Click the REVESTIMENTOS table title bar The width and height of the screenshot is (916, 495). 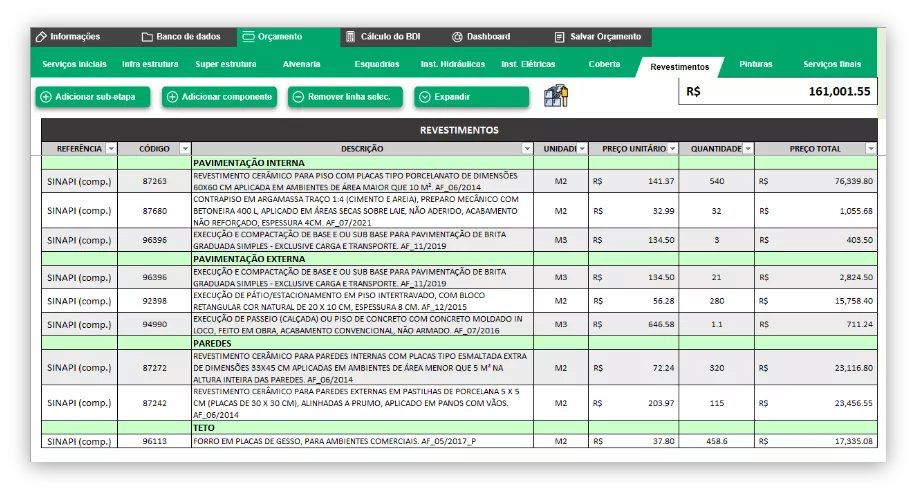point(459,130)
